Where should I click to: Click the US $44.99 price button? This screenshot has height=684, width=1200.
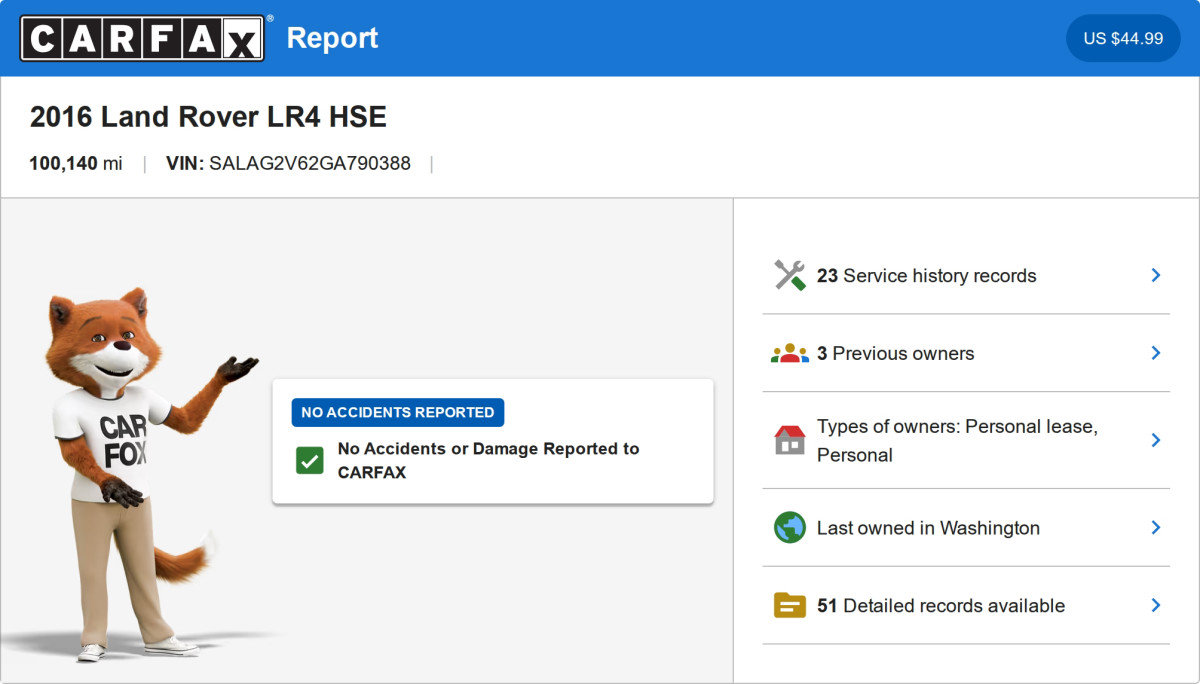point(1123,38)
